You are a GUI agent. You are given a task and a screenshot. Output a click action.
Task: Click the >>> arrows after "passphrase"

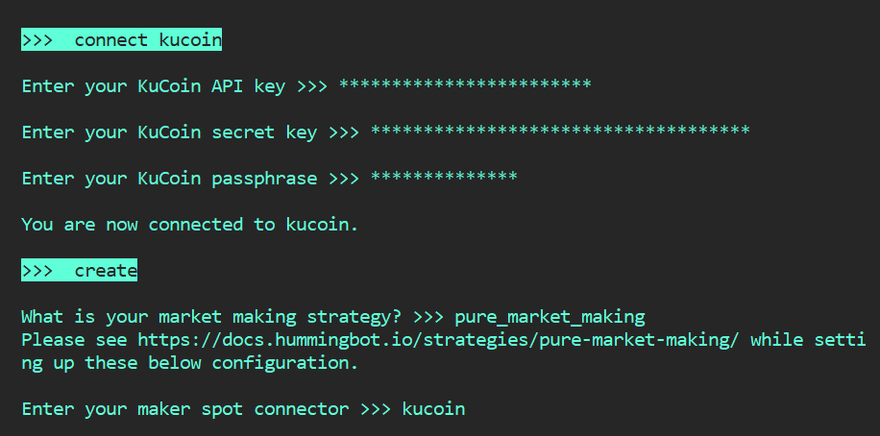tap(344, 179)
